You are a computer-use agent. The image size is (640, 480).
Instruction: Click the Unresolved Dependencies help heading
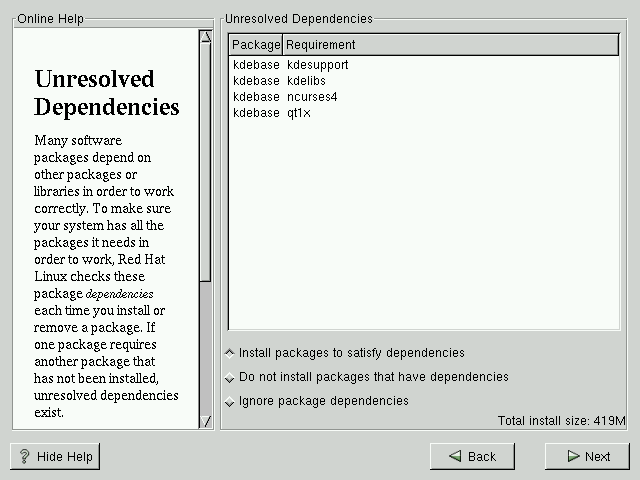coord(107,93)
